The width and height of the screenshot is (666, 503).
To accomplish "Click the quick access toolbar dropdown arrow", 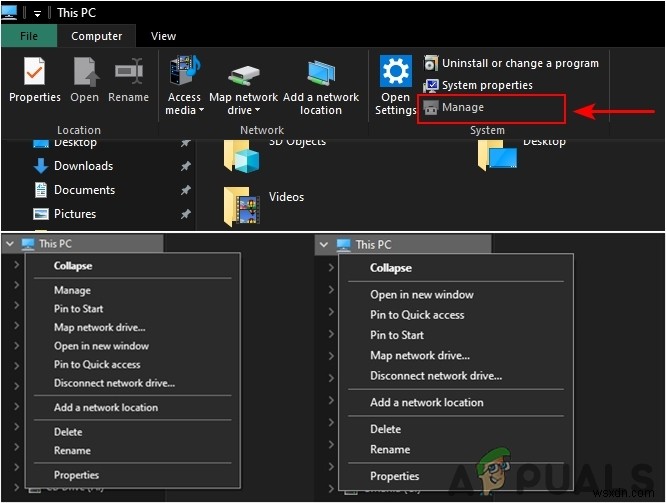I will click(x=37, y=14).
